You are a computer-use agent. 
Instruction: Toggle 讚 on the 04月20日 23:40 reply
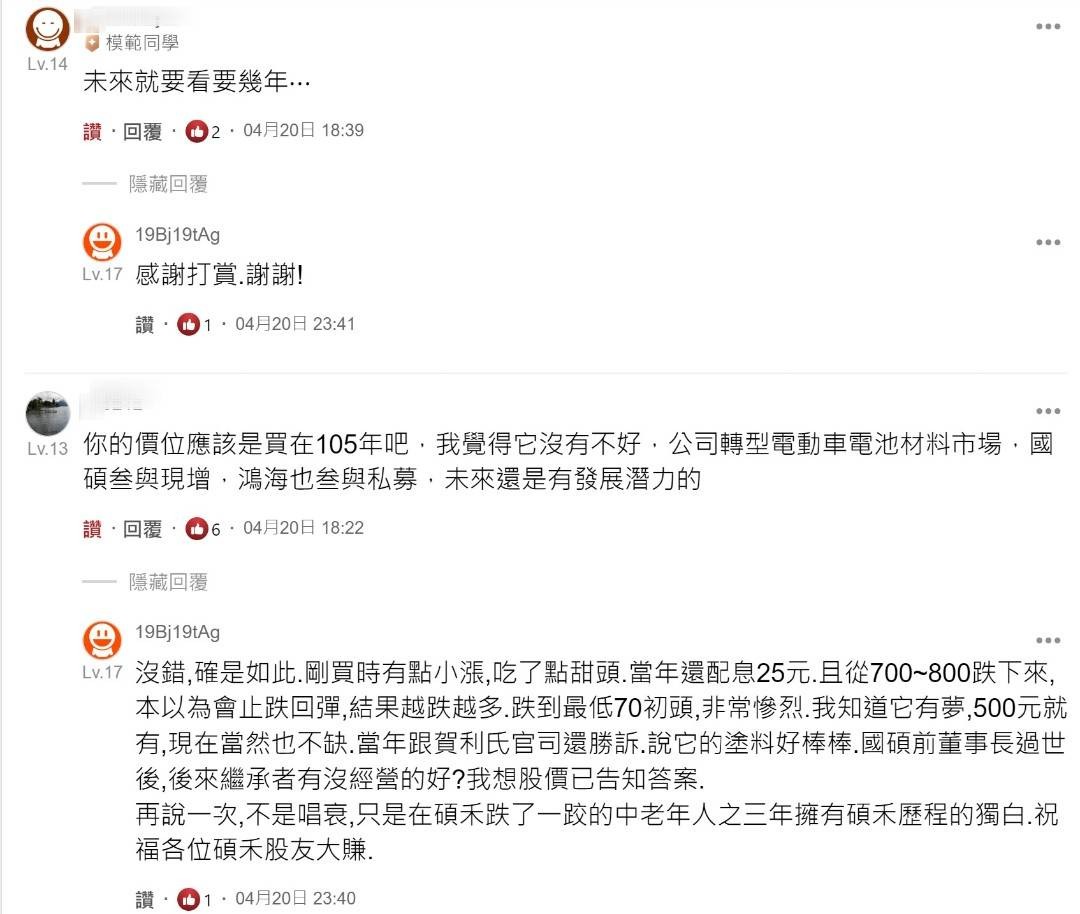pos(145,899)
